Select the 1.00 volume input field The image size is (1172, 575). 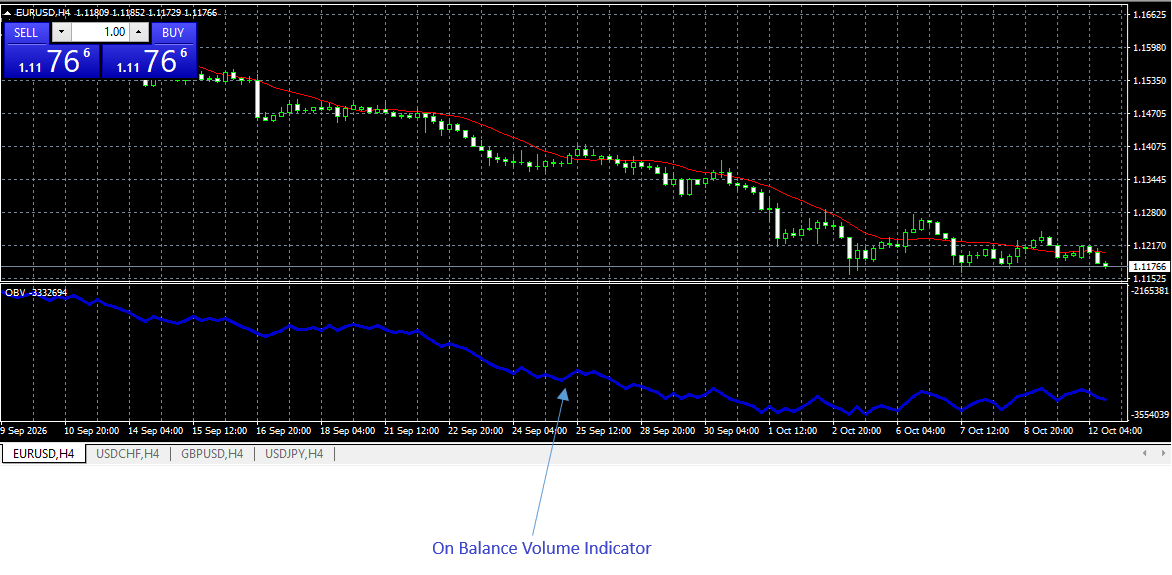101,32
